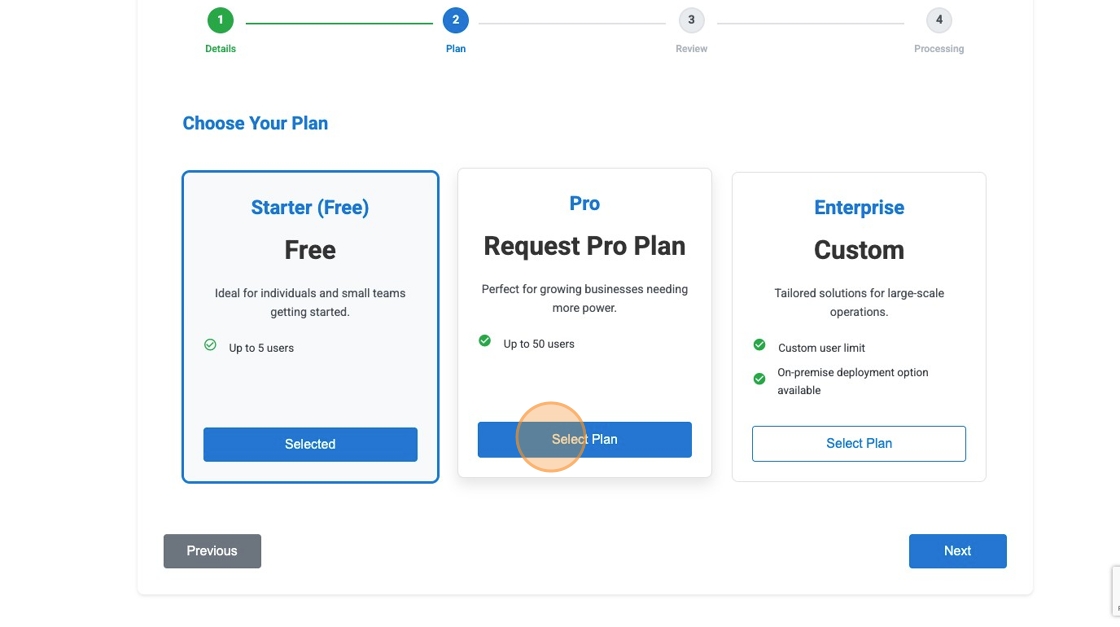Click the Selected button on Starter plan
This screenshot has height=627, width=1120.
tap(310, 443)
